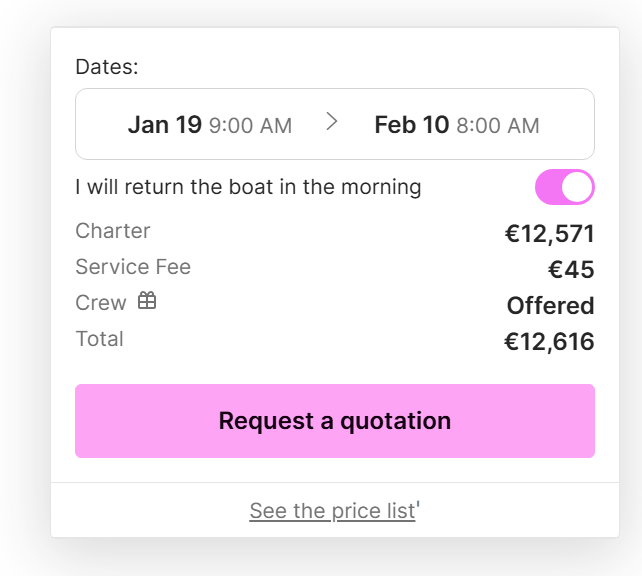Click the €12,571 charter price
This screenshot has width=642, height=576.
[549, 234]
